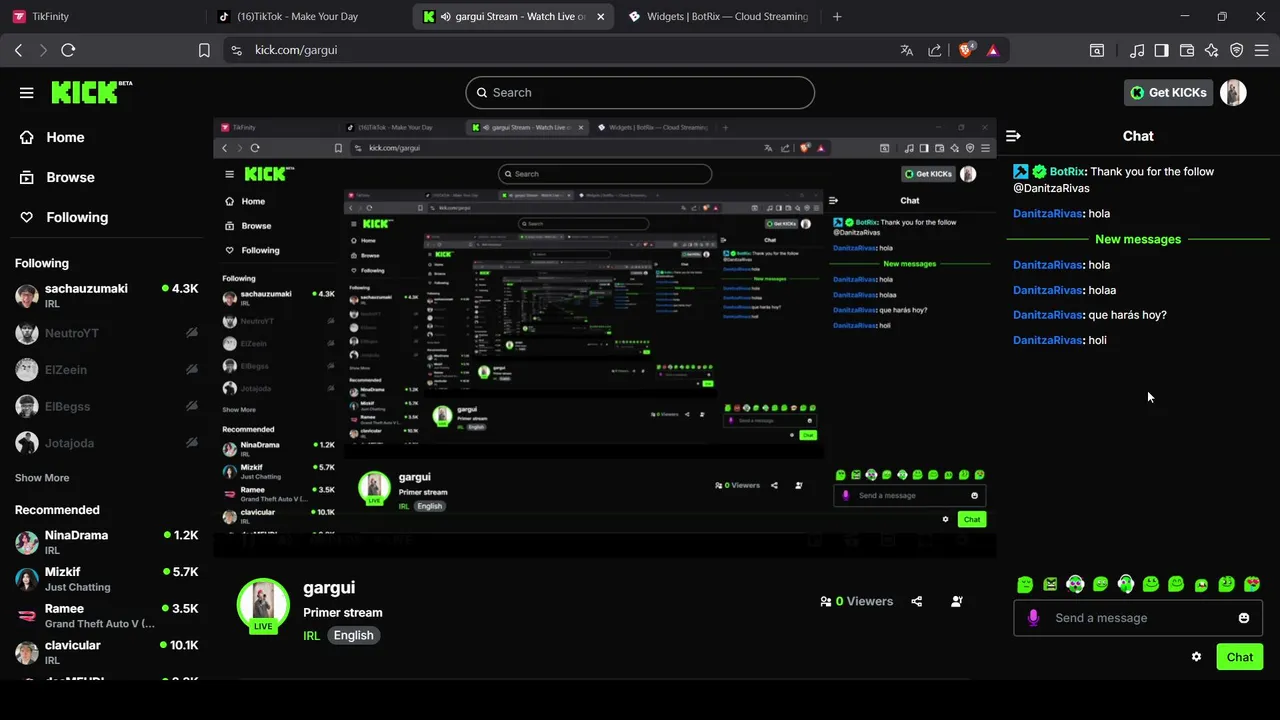Click the bookmark icon in address bar
Viewport: 1280px width, 720px height.
click(204, 50)
